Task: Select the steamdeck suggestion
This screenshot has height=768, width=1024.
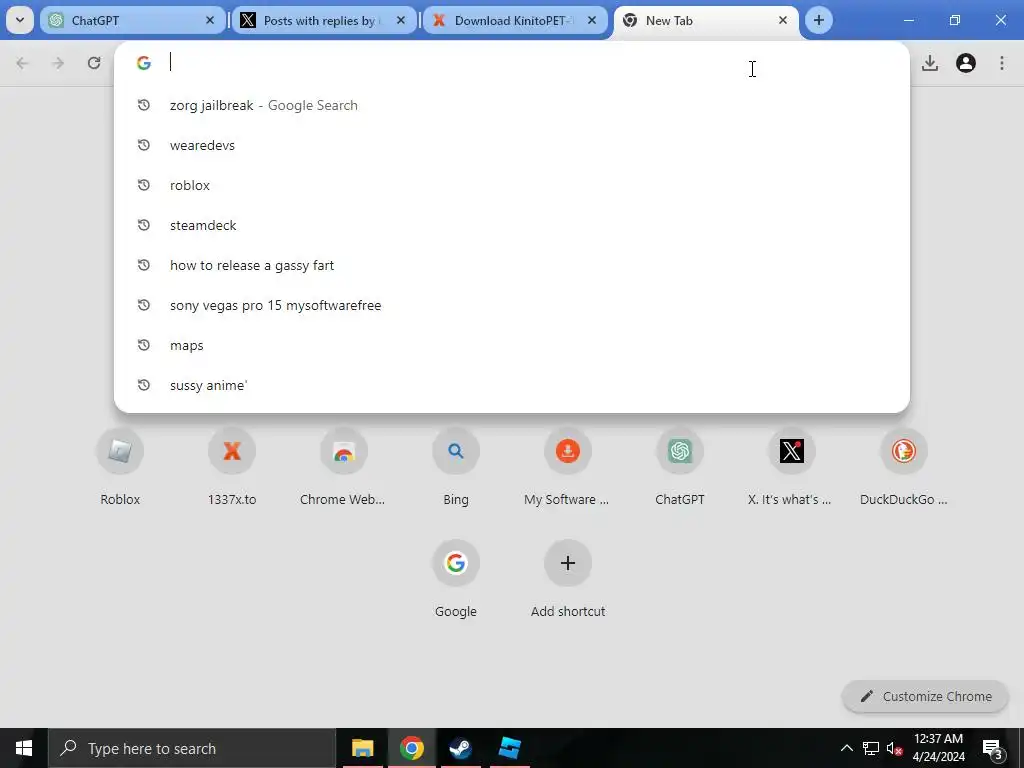Action: [511, 225]
